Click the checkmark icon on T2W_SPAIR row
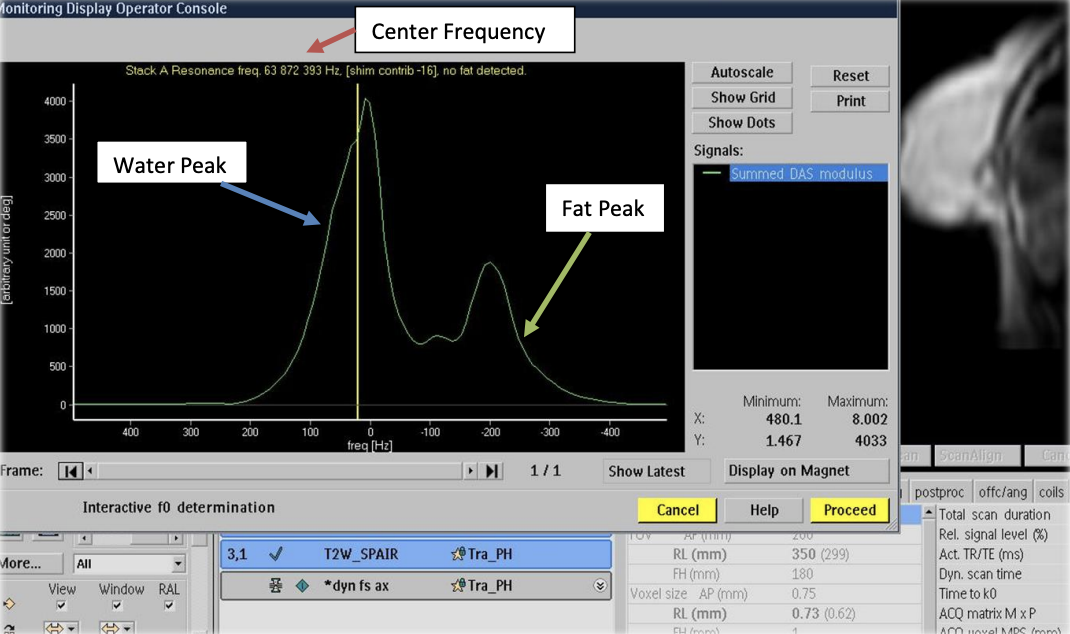Screen dimensions: 1070x634 tap(274, 553)
